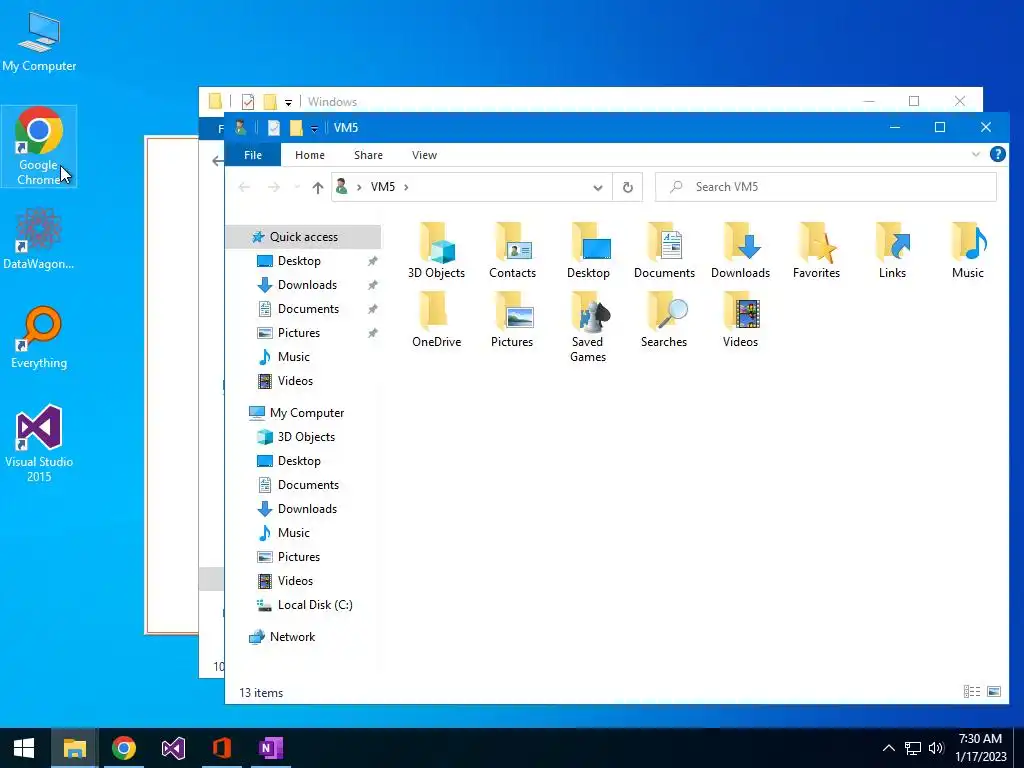
Task: Select Network in navigation pane
Action: tap(304, 637)
